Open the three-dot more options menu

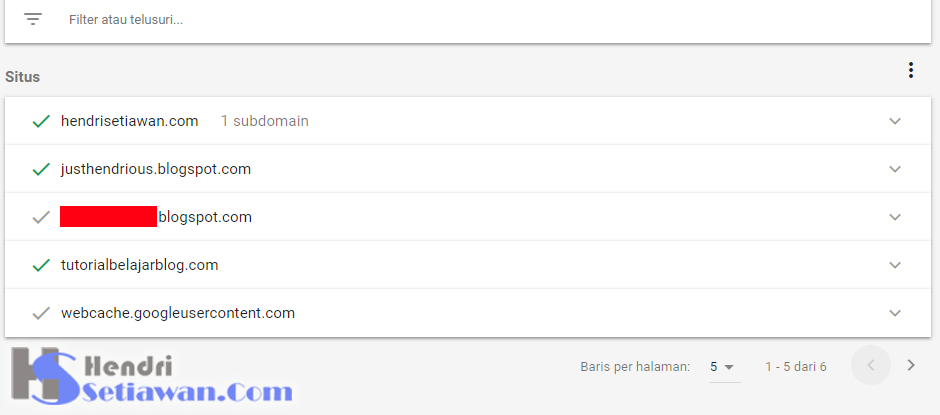[910, 70]
